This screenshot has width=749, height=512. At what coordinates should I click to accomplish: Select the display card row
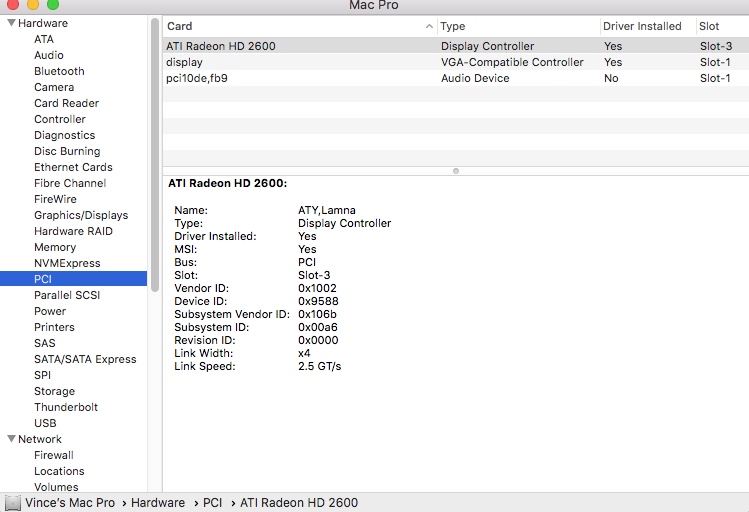tap(456, 62)
